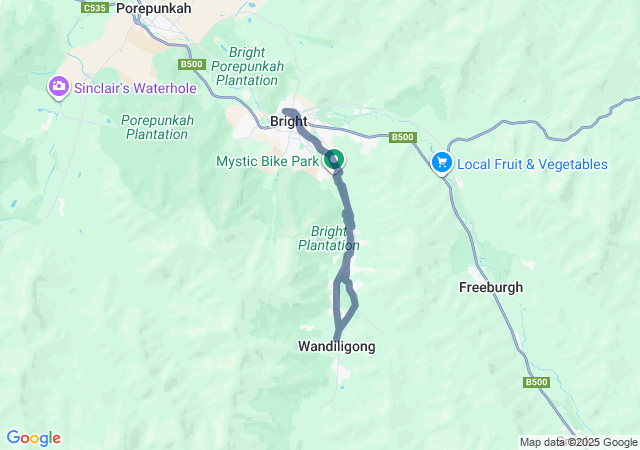The image size is (640, 450).
Task: Click the Mystic Bike Park text label
Action: coord(267,161)
